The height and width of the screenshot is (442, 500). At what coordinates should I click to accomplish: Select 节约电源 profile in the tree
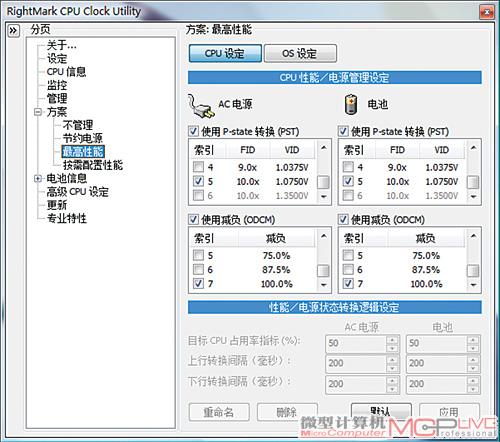pyautogui.click(x=83, y=138)
